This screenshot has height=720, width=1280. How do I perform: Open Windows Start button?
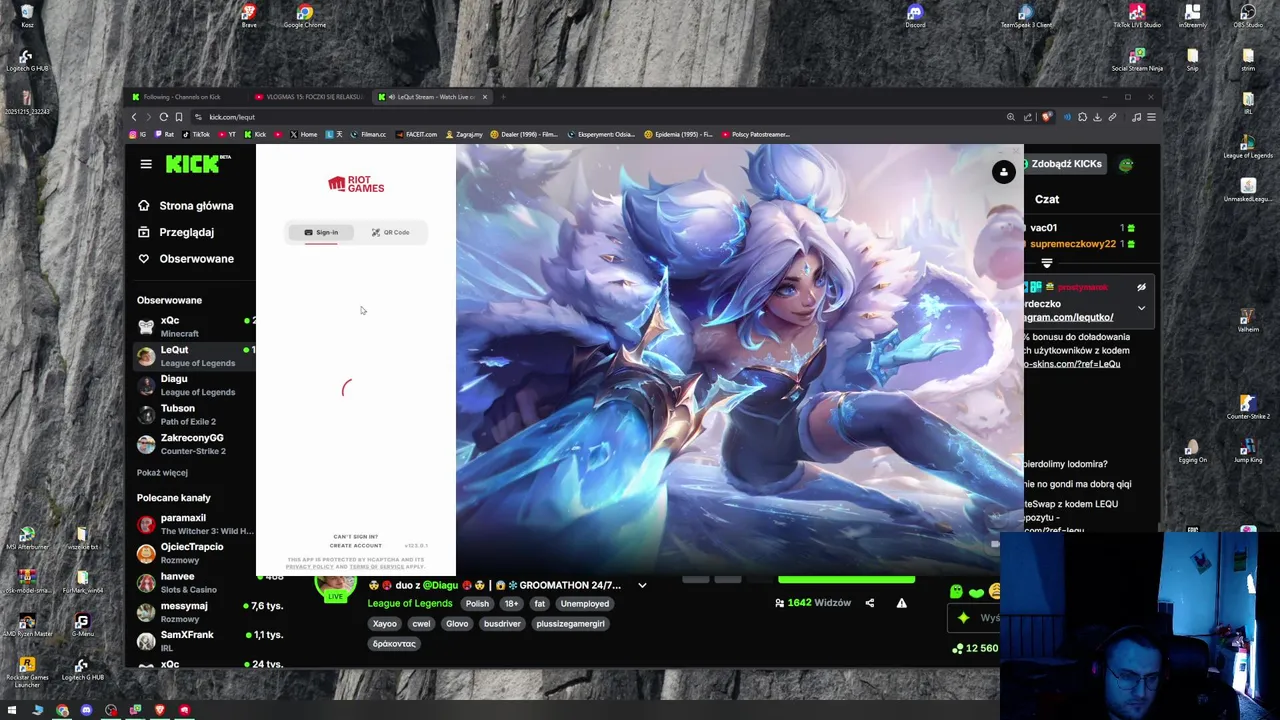click(x=12, y=710)
